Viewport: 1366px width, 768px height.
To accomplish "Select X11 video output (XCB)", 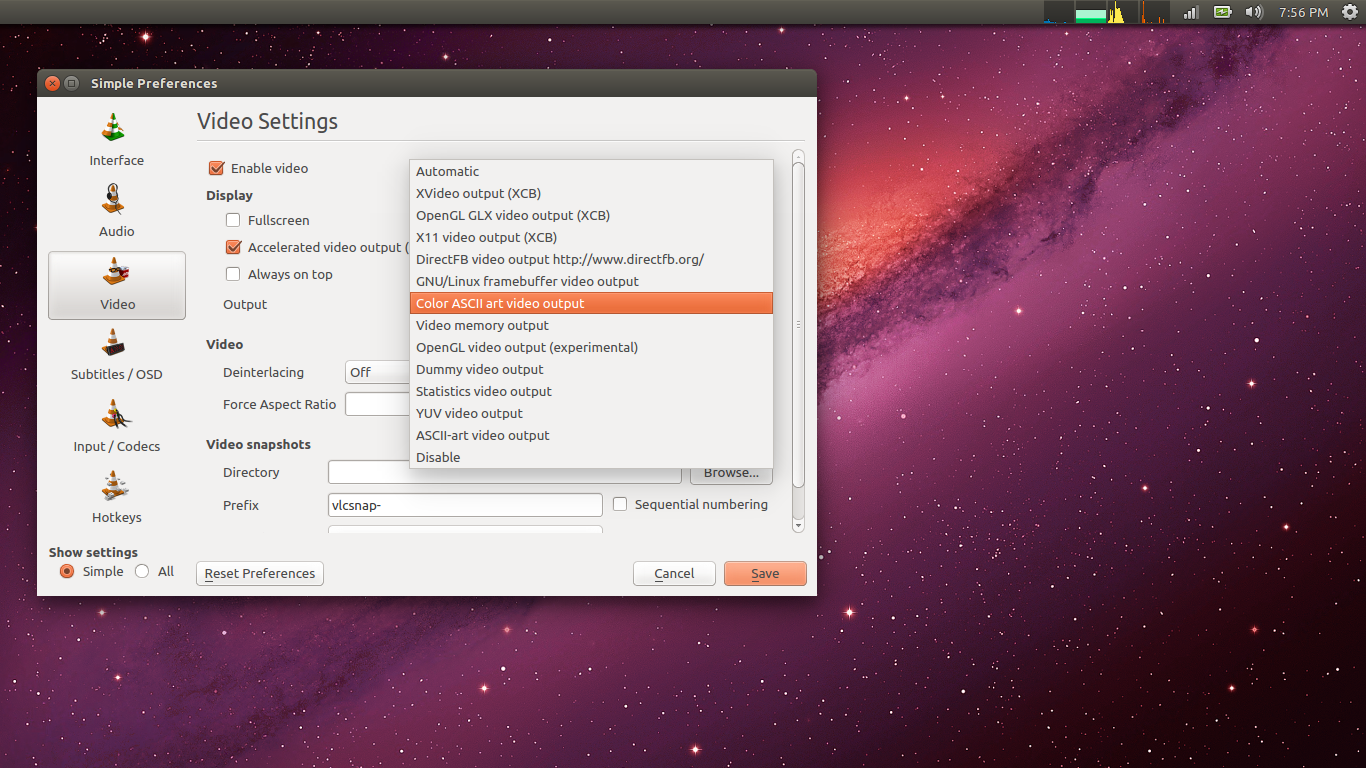I will click(x=592, y=237).
